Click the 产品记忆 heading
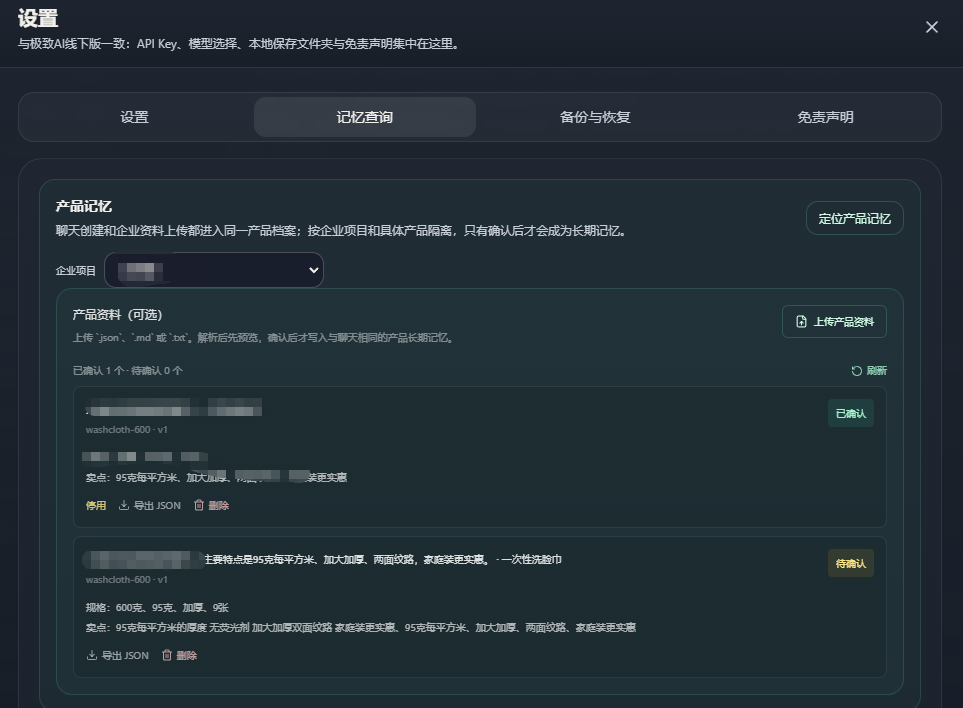Screen dimensions: 963x708 pos(84,206)
